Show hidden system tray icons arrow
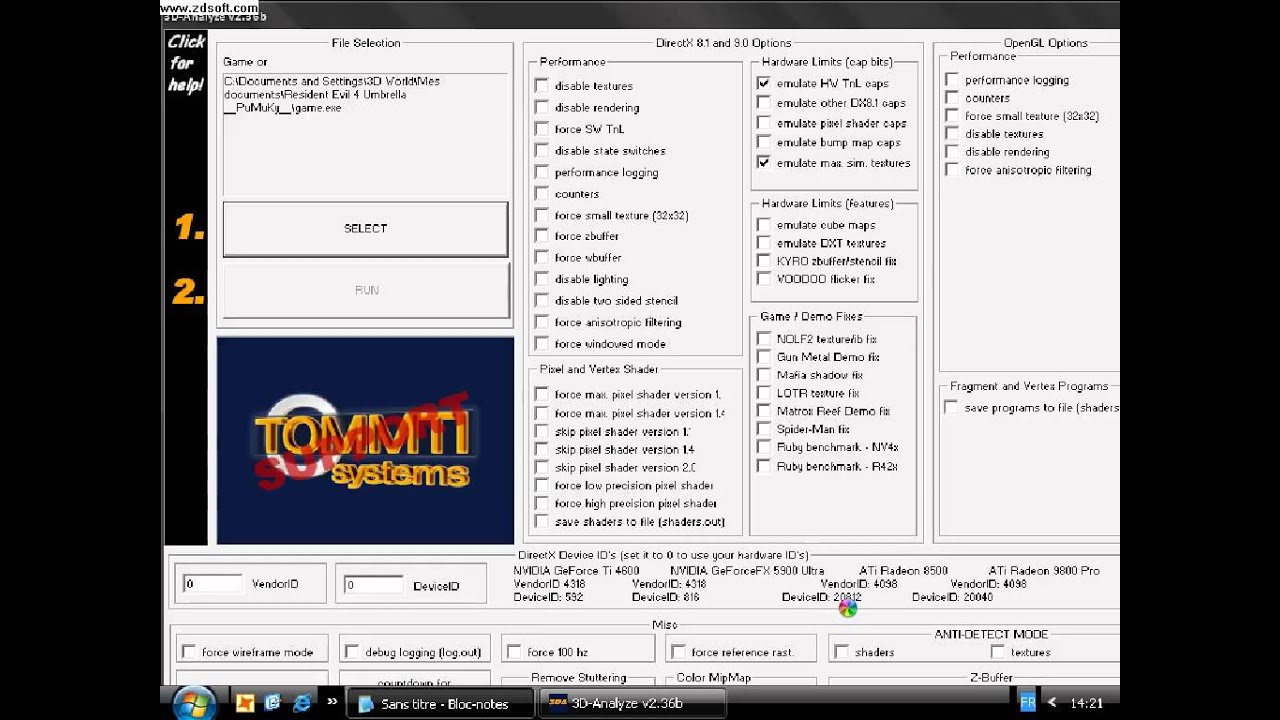Screen dimensions: 1280x720 (x=1051, y=703)
